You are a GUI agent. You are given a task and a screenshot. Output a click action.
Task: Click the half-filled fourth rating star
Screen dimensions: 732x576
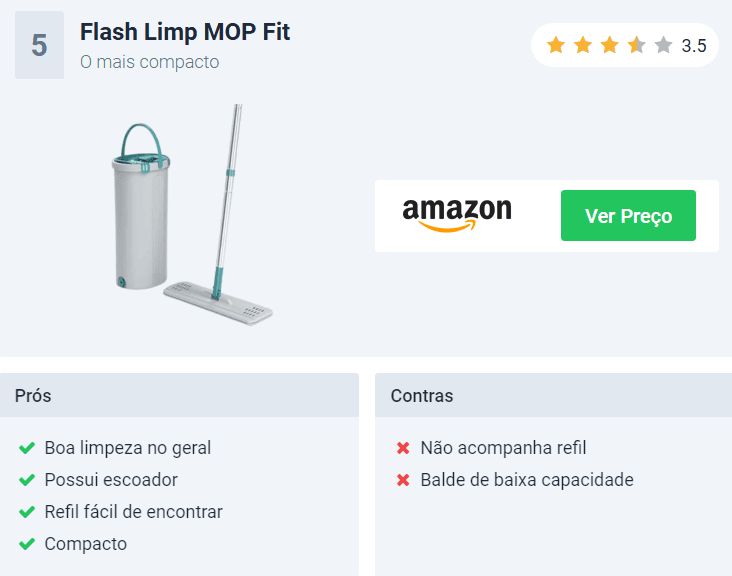click(636, 45)
